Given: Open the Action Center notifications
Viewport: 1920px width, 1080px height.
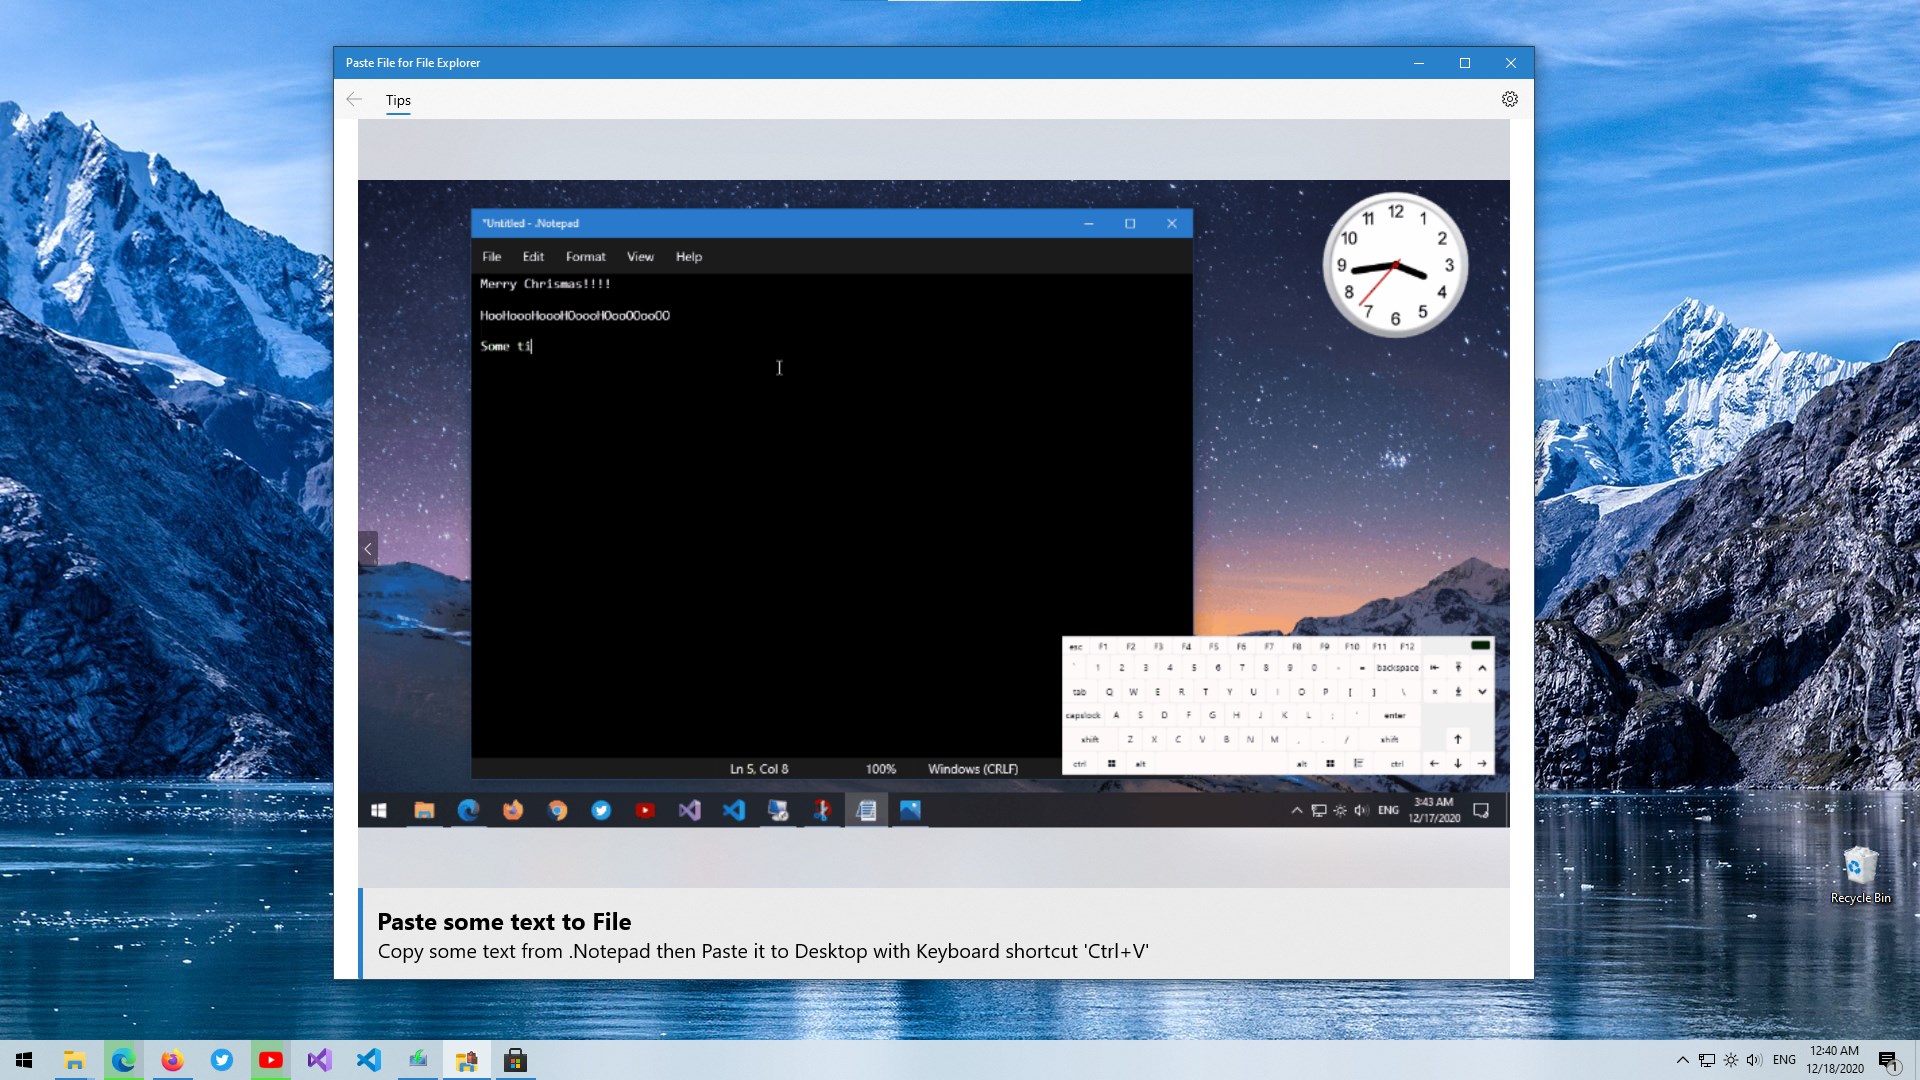Looking at the screenshot, I should point(1887,1060).
